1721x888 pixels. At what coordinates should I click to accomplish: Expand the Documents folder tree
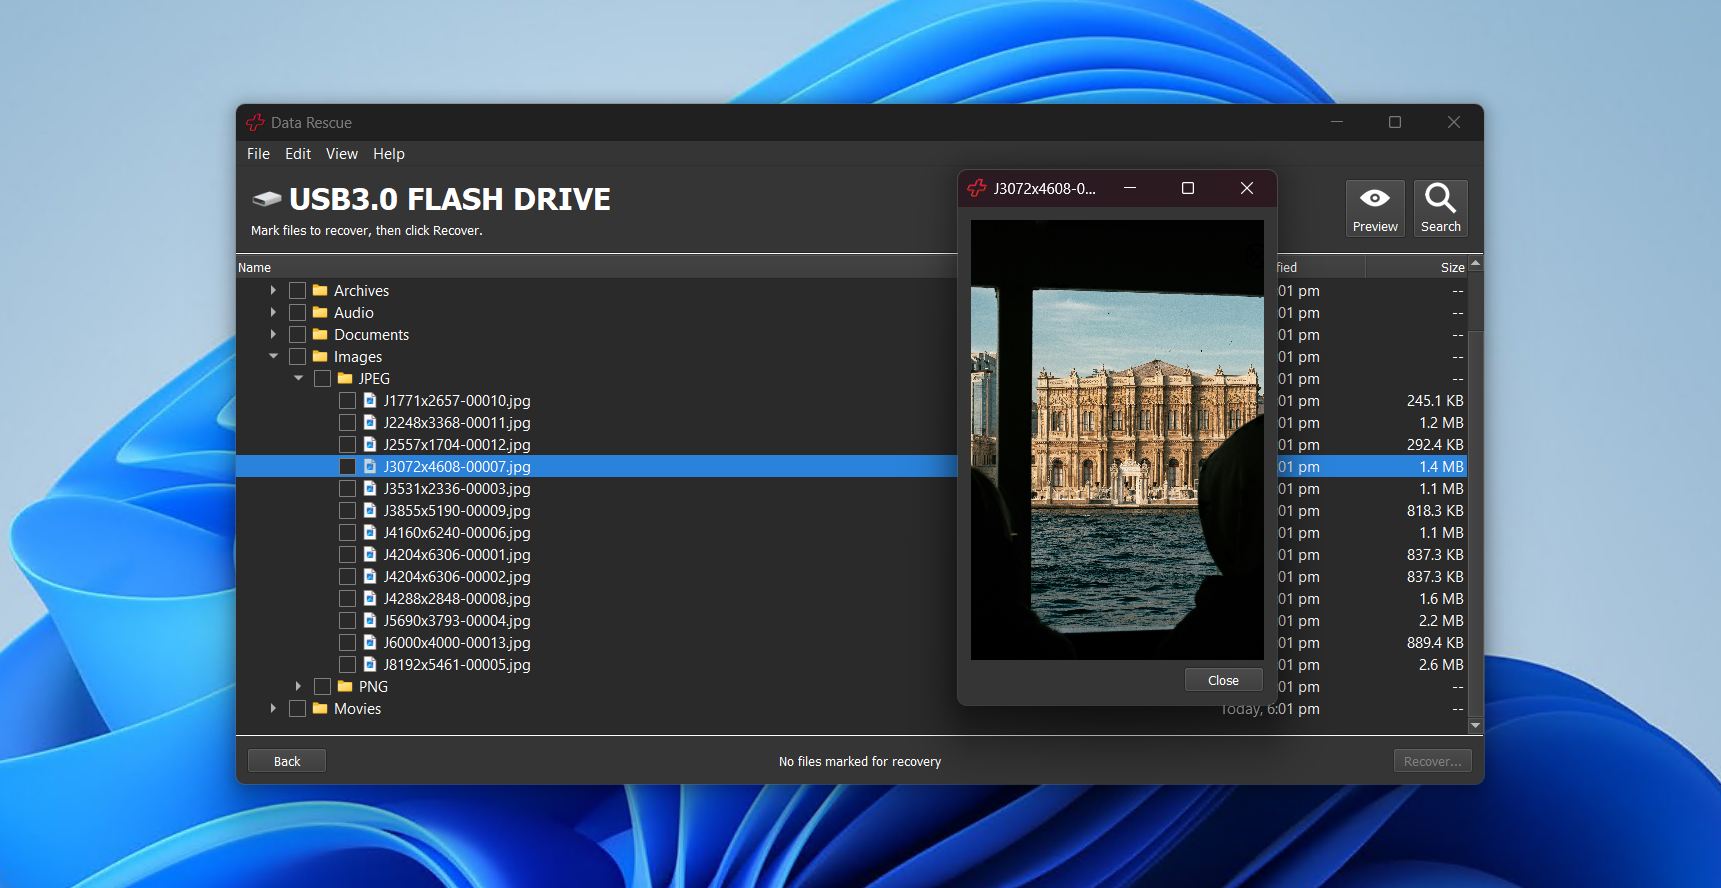[x=273, y=334]
